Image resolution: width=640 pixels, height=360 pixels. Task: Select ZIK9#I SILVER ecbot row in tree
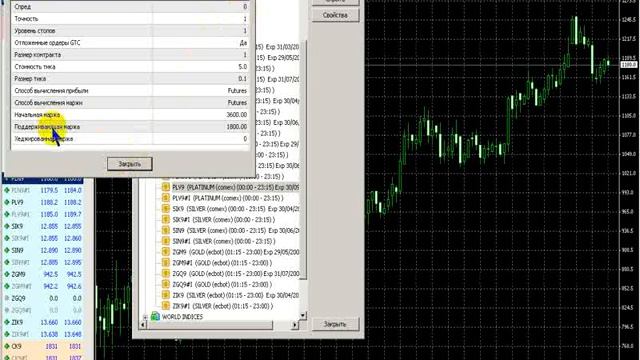(x=222, y=306)
